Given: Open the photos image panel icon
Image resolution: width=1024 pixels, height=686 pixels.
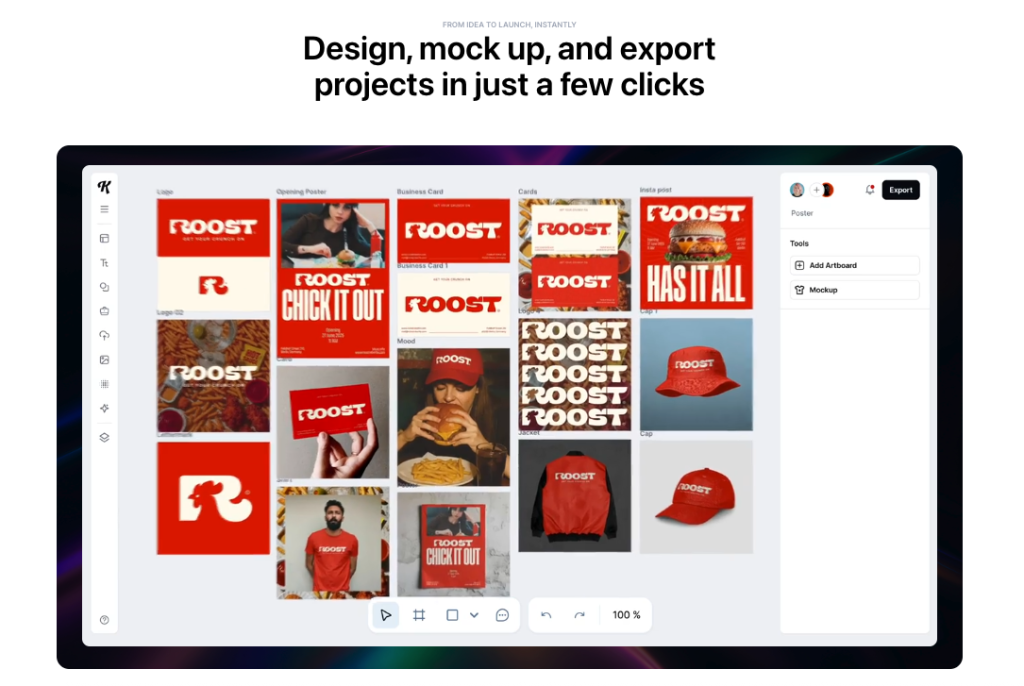Looking at the screenshot, I should (104, 360).
